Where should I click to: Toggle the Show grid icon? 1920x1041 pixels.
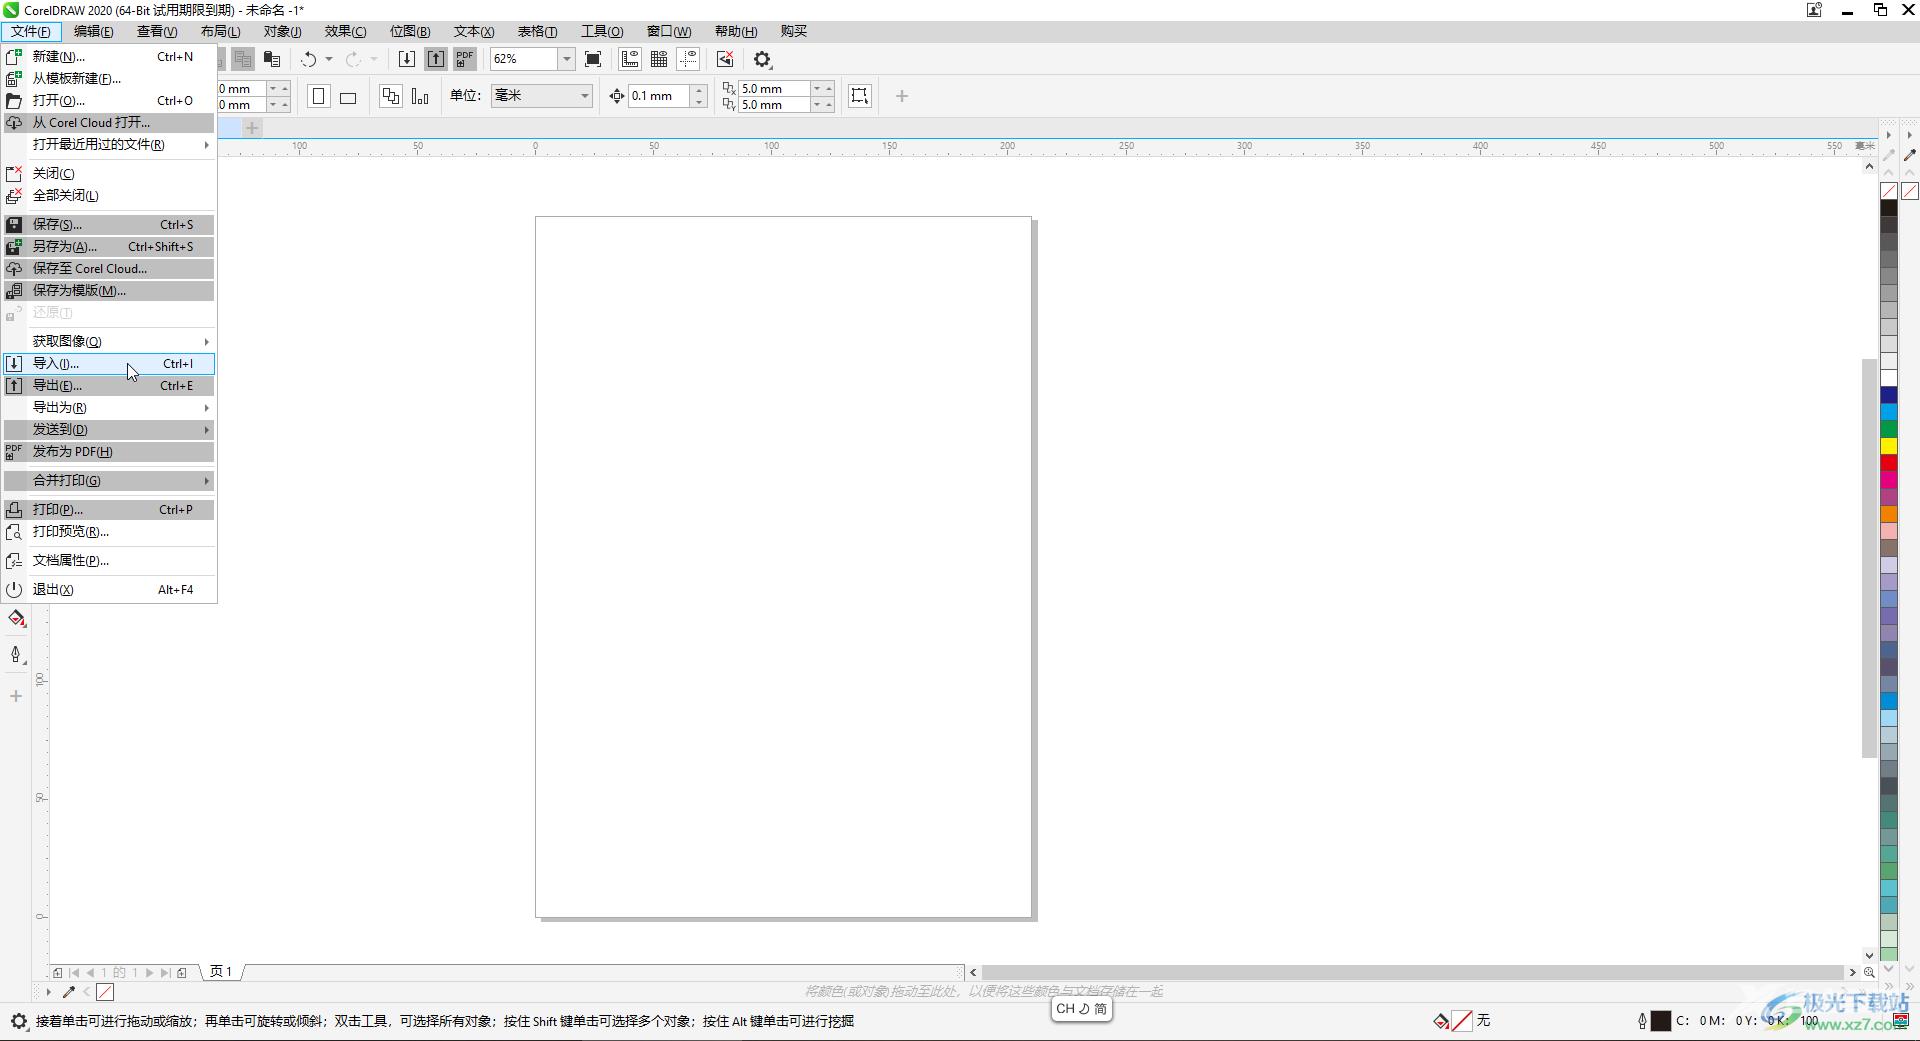(659, 60)
